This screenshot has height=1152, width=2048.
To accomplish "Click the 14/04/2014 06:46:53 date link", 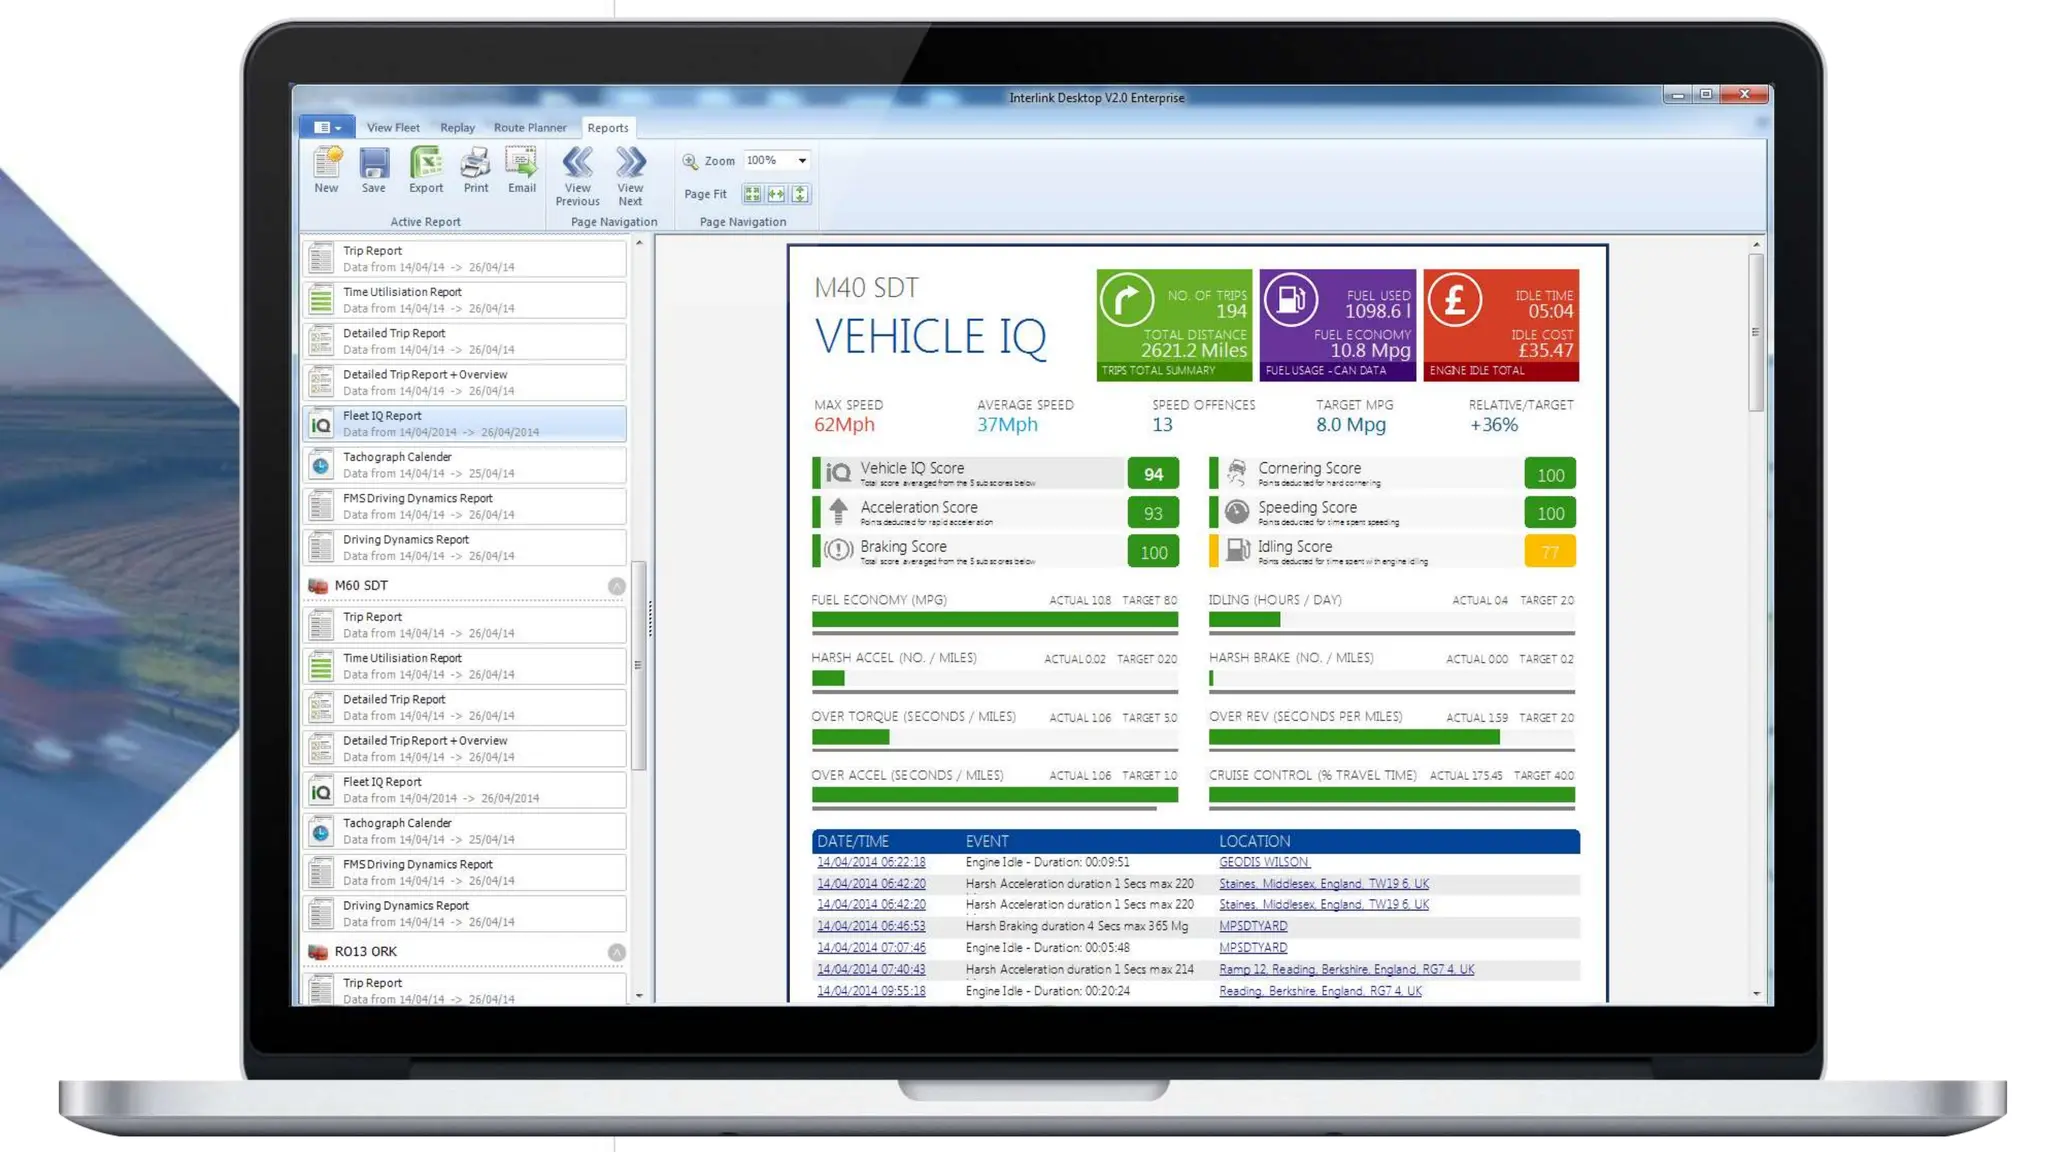I will point(871,926).
